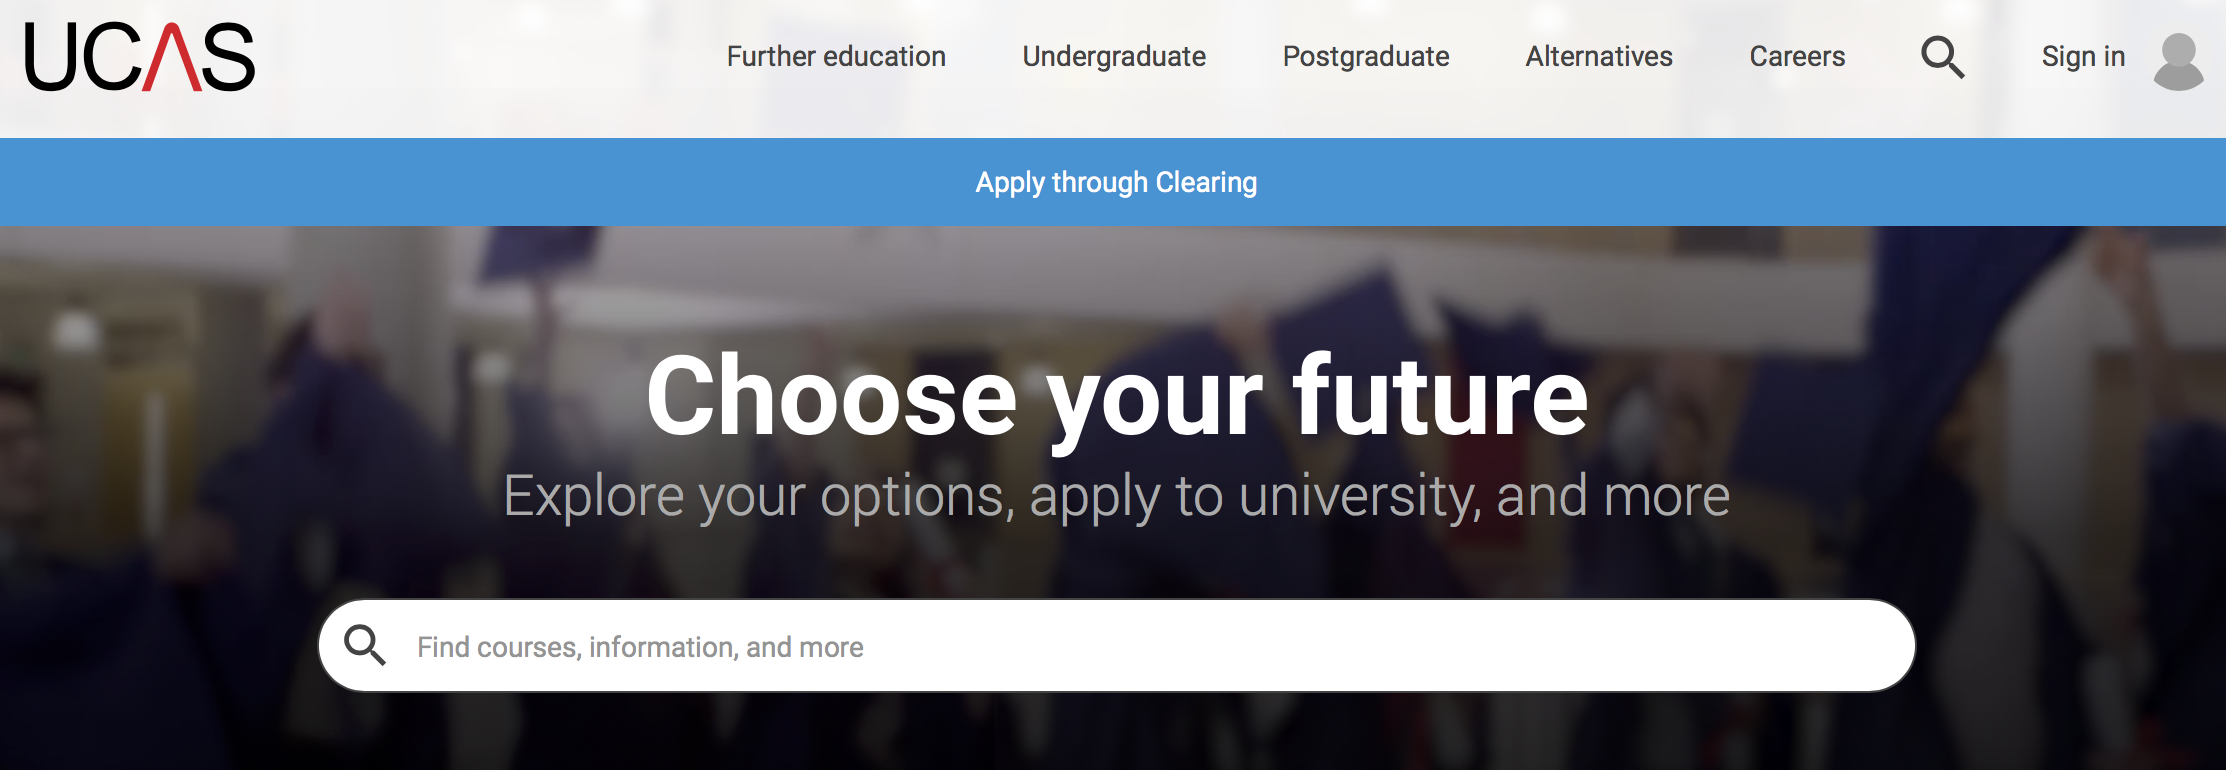Follow the Apply through Clearing link
The height and width of the screenshot is (770, 2226).
click(1116, 182)
